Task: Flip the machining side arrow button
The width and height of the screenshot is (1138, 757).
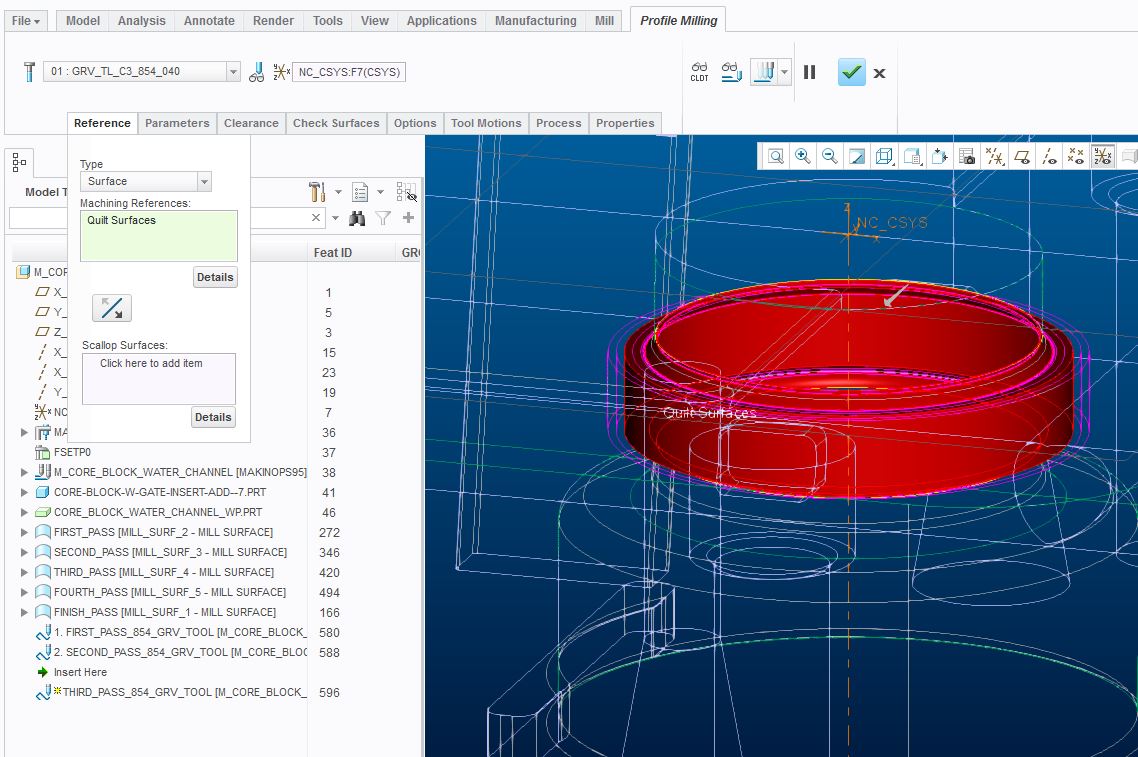Action: 112,308
